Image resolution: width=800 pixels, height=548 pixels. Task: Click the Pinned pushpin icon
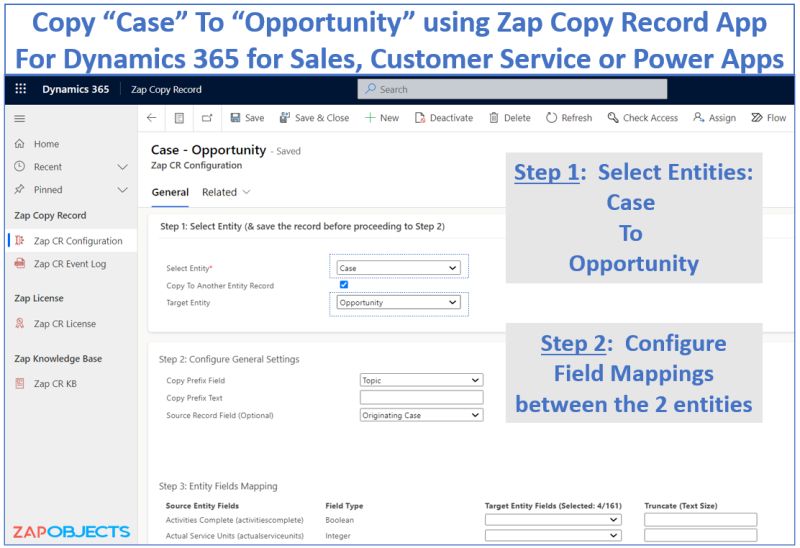tap(20, 189)
